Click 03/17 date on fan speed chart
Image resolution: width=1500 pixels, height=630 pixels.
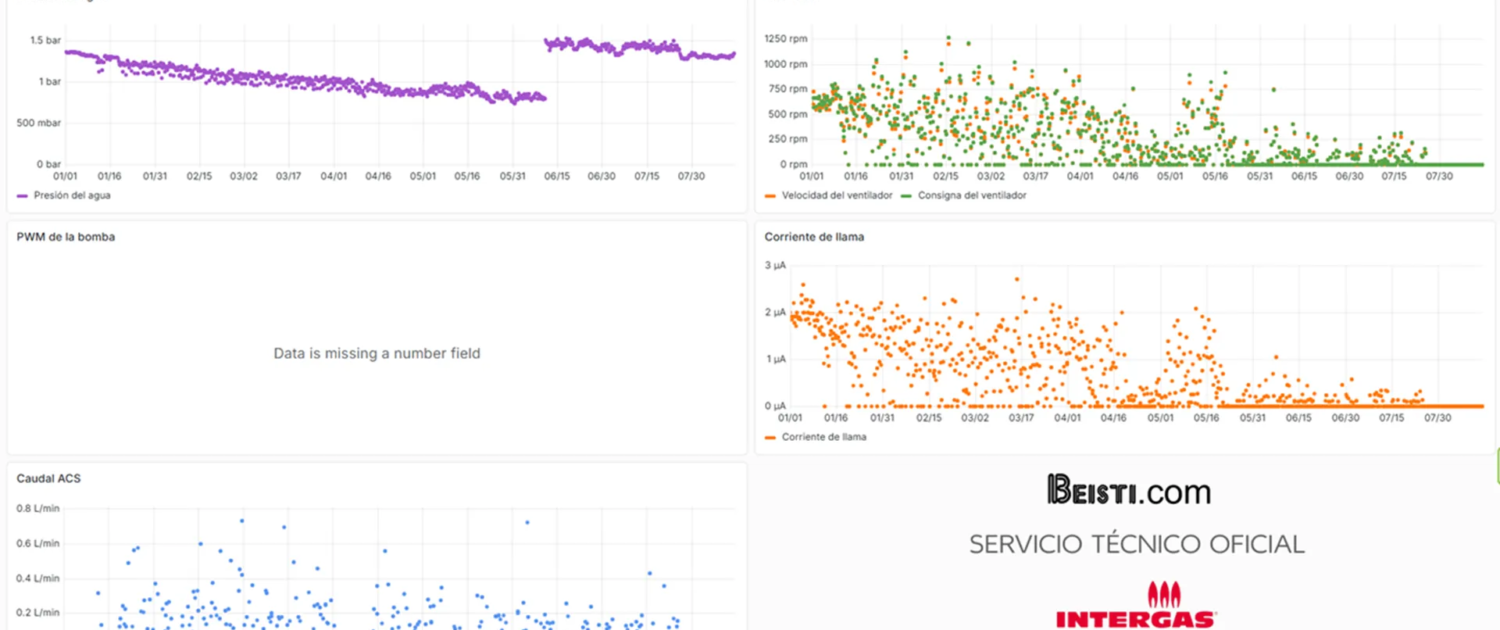(1035, 176)
